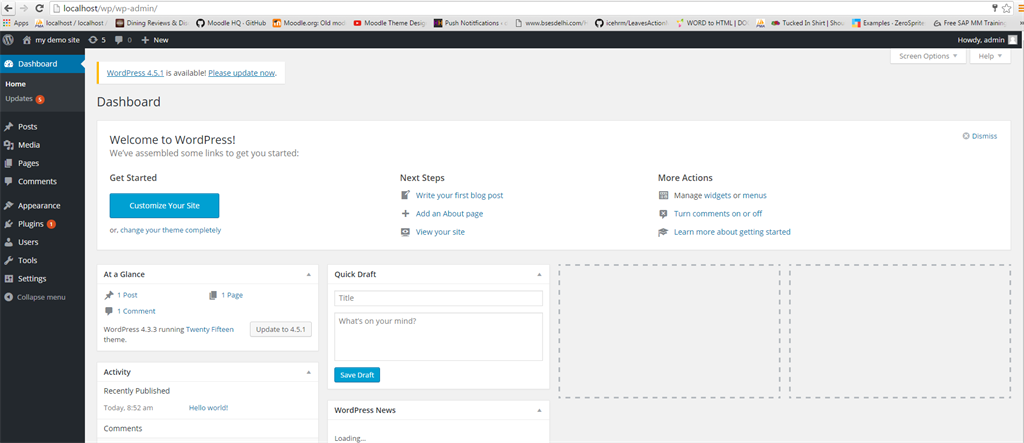This screenshot has height=443, width=1024.
Task: Open the menus link under More Actions
Action: [754, 195]
